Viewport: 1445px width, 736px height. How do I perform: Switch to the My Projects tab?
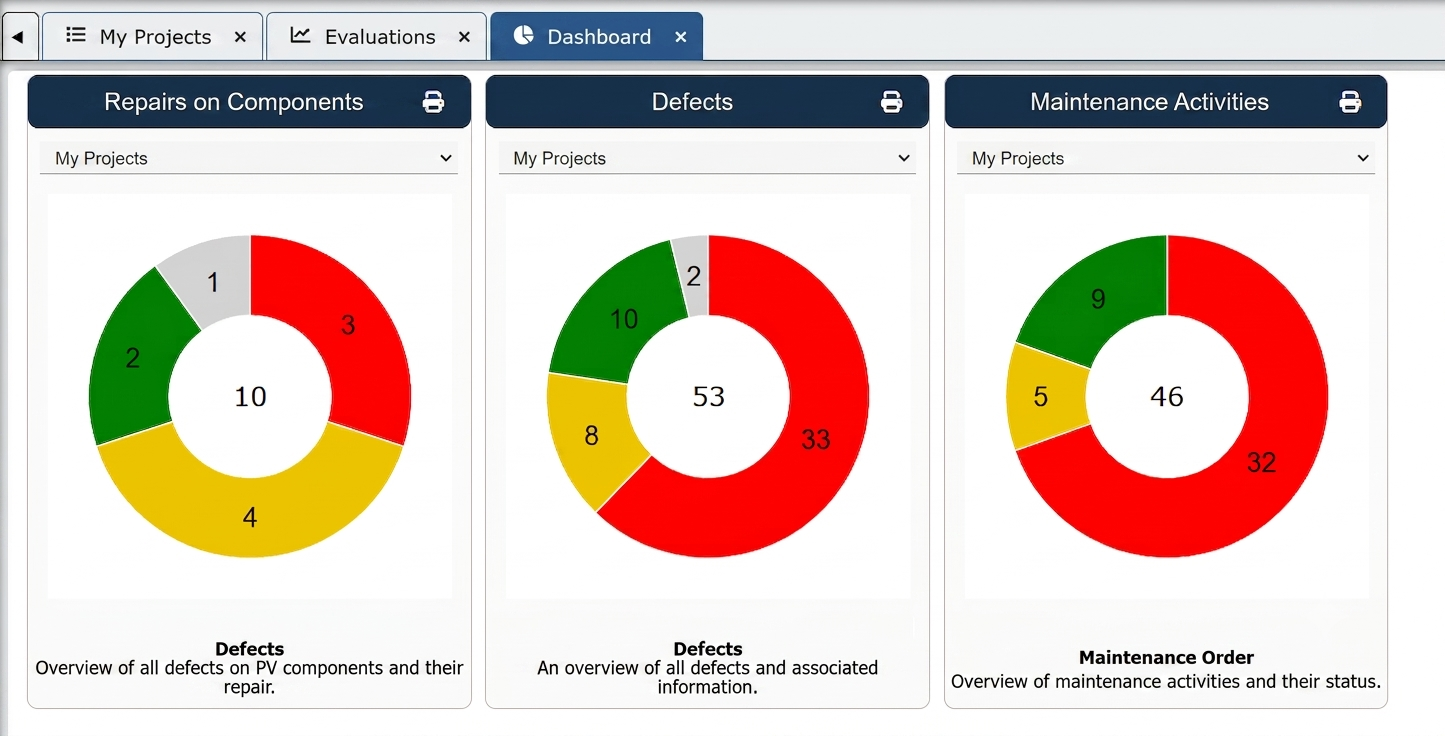(x=153, y=37)
